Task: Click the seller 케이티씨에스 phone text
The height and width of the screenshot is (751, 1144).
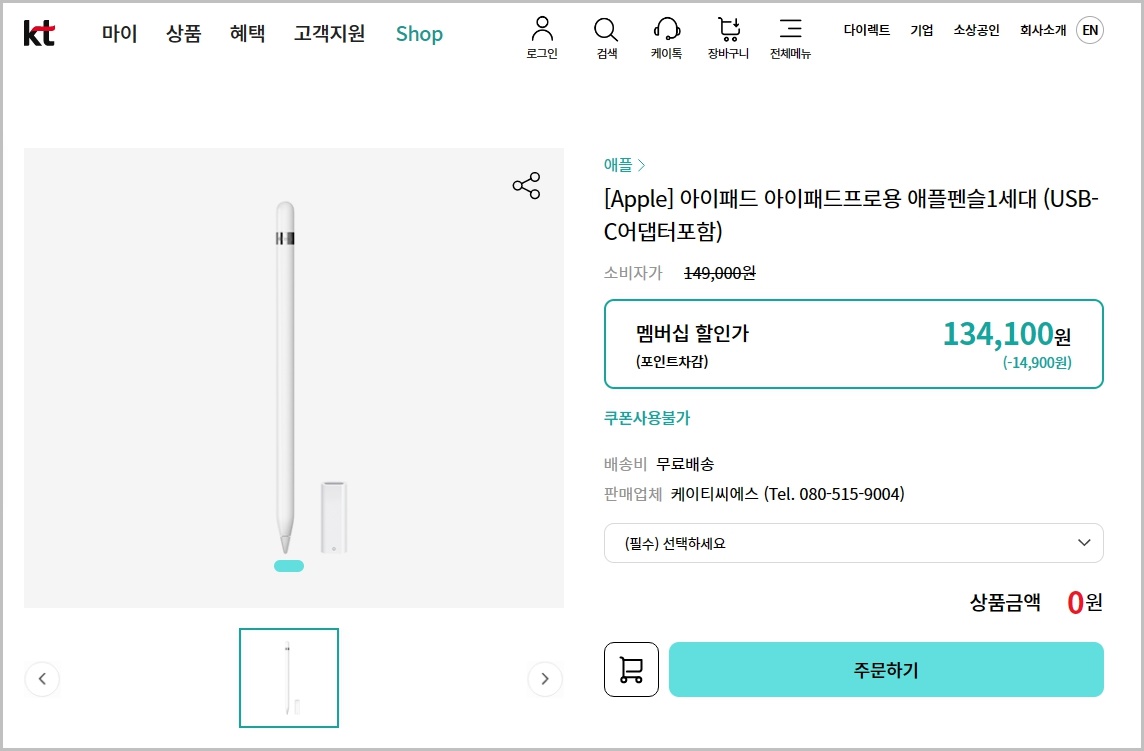Action: click(787, 494)
